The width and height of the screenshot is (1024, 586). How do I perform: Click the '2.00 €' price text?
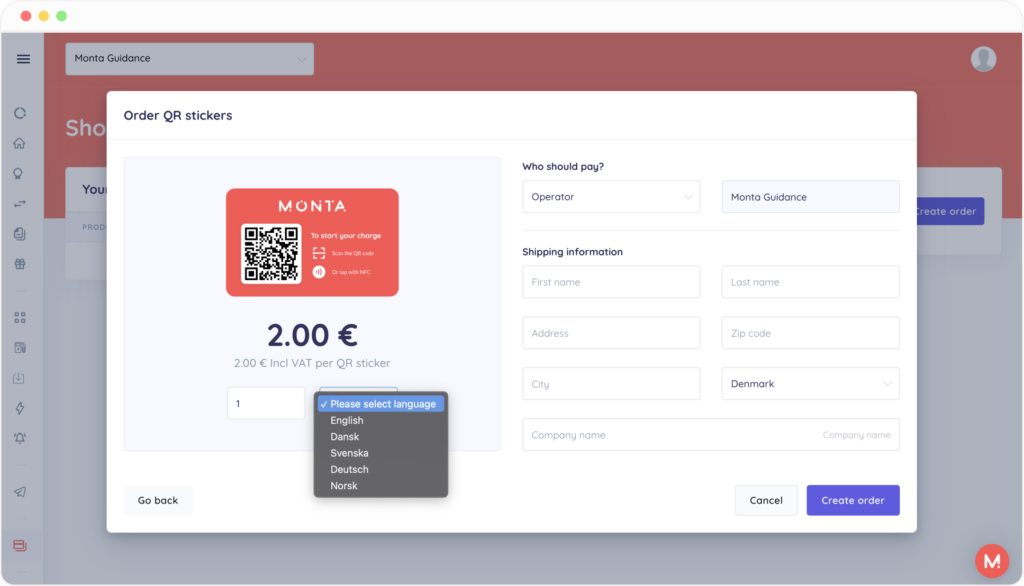[312, 335]
